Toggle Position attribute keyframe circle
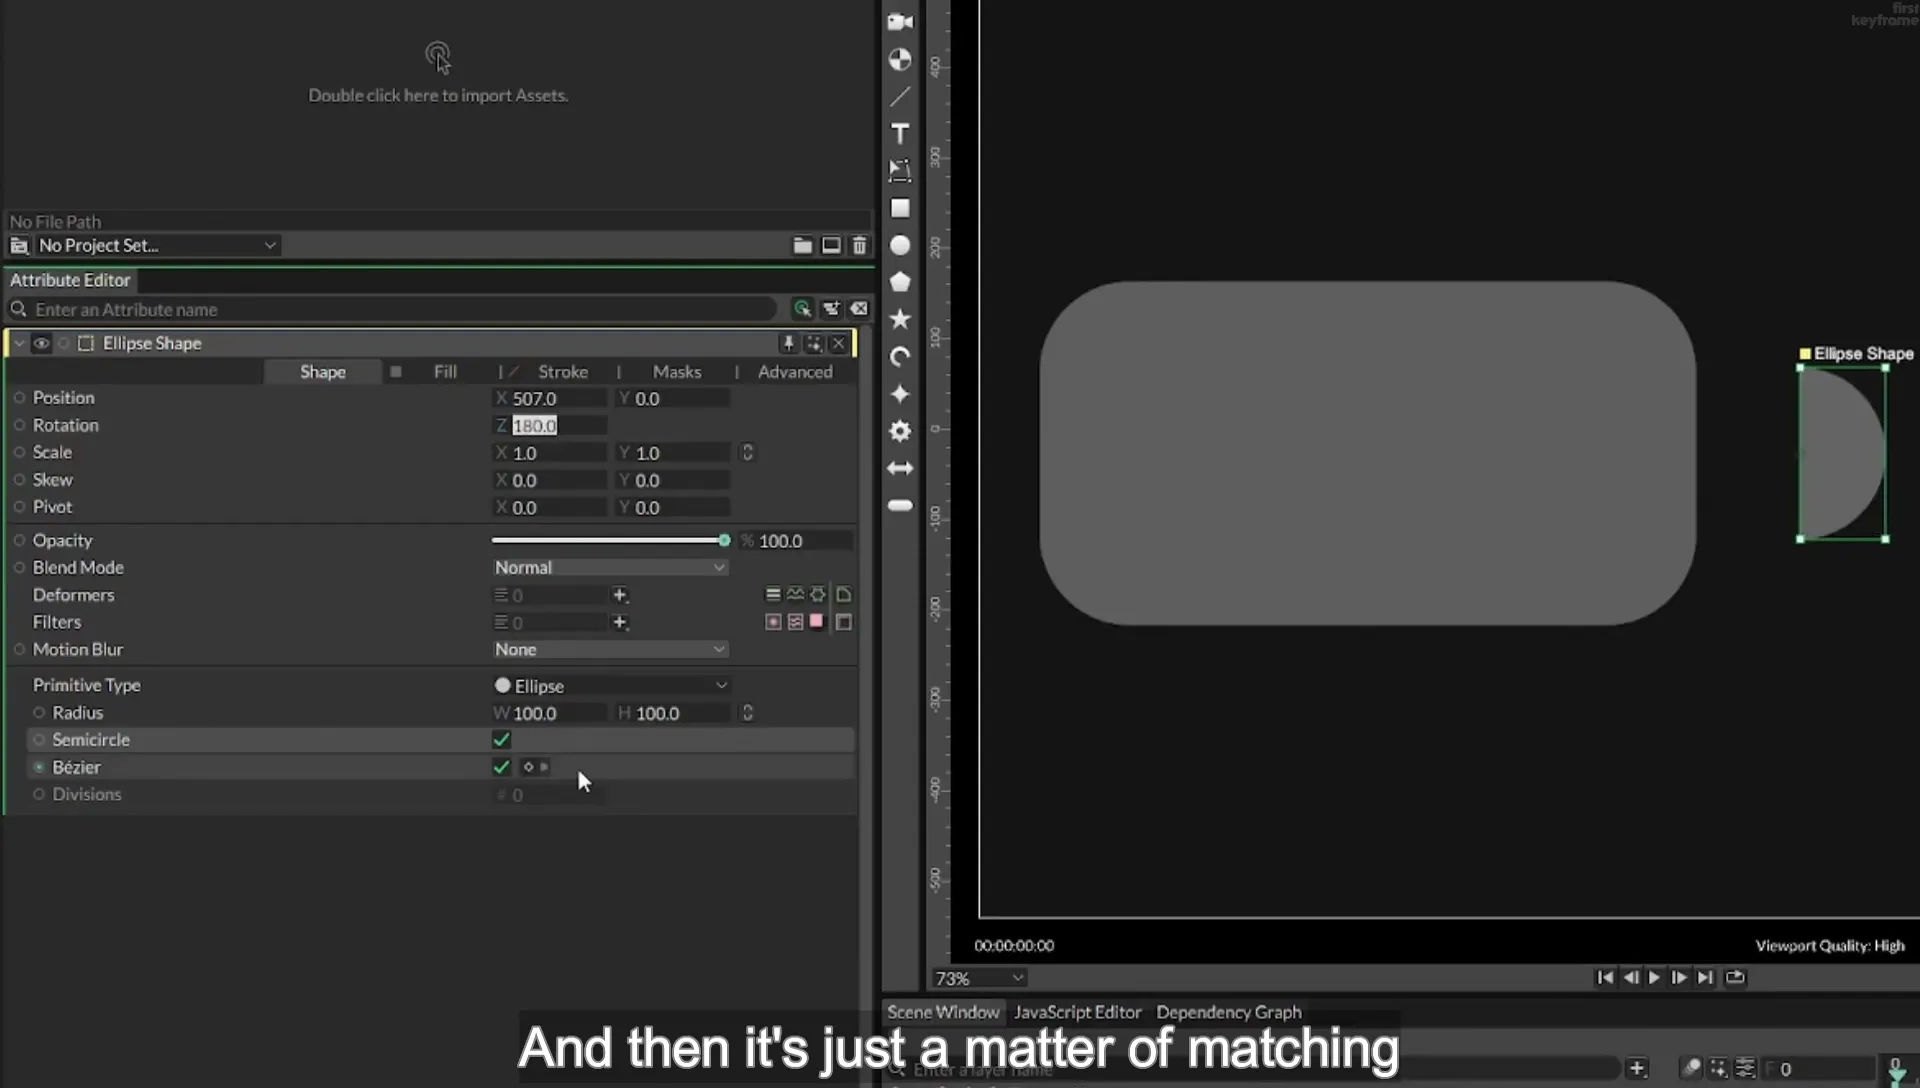This screenshot has height=1088, width=1920. point(19,398)
